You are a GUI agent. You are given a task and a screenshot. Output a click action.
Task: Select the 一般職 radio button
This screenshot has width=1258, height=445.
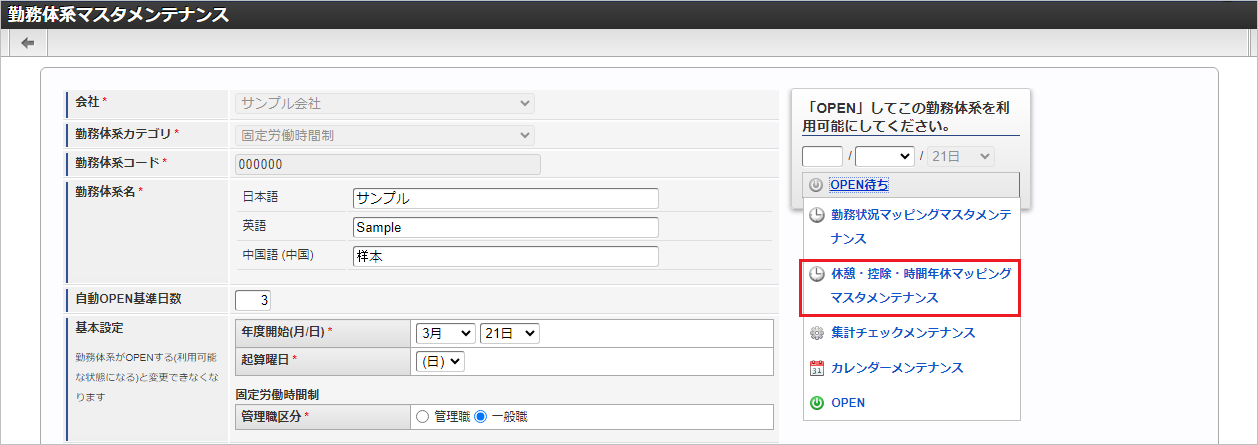pyautogui.click(x=481, y=416)
